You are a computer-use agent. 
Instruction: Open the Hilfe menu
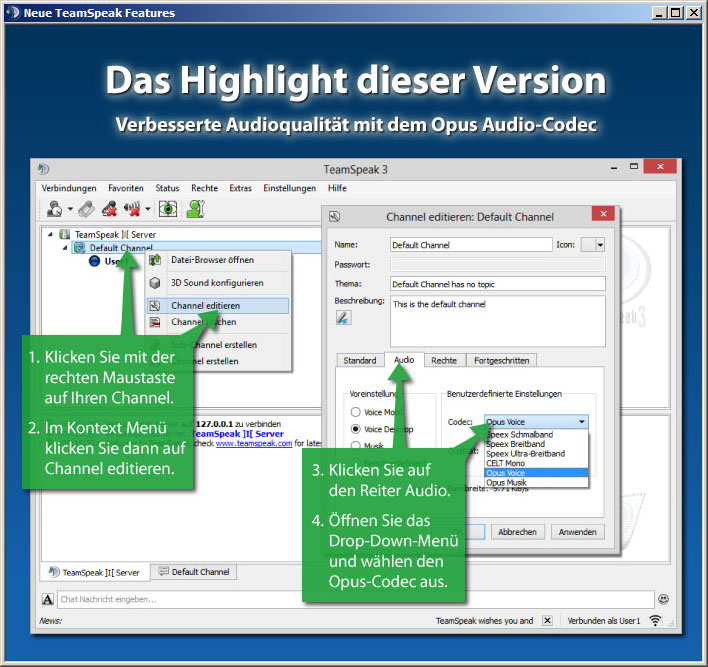coord(337,188)
